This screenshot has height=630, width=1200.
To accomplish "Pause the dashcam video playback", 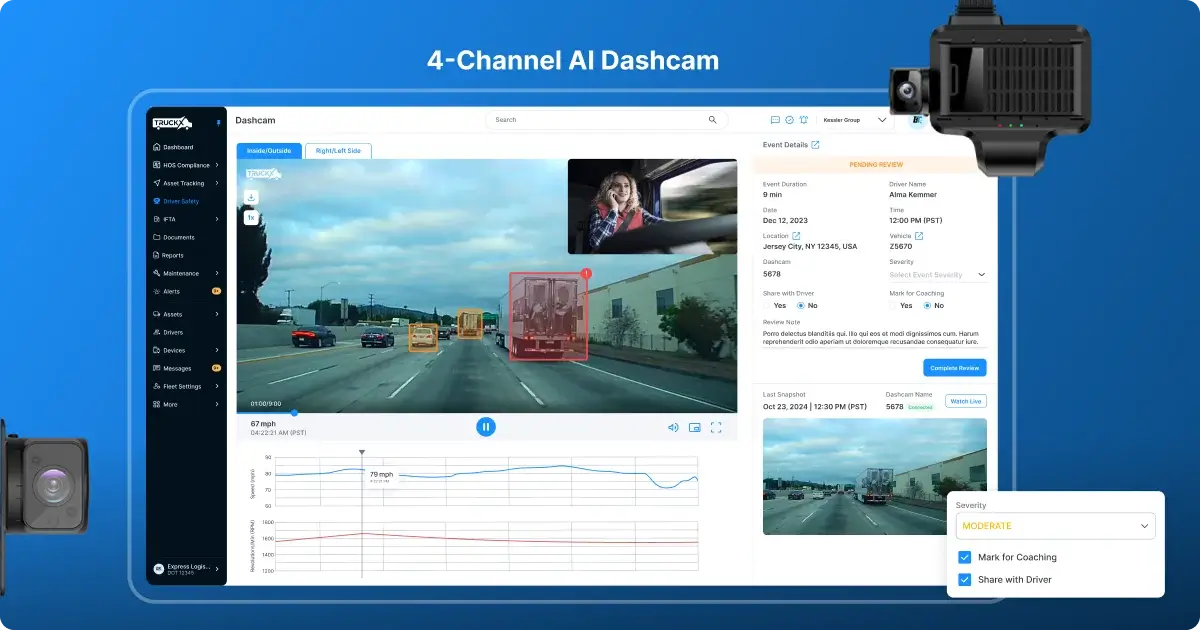I will coord(486,427).
